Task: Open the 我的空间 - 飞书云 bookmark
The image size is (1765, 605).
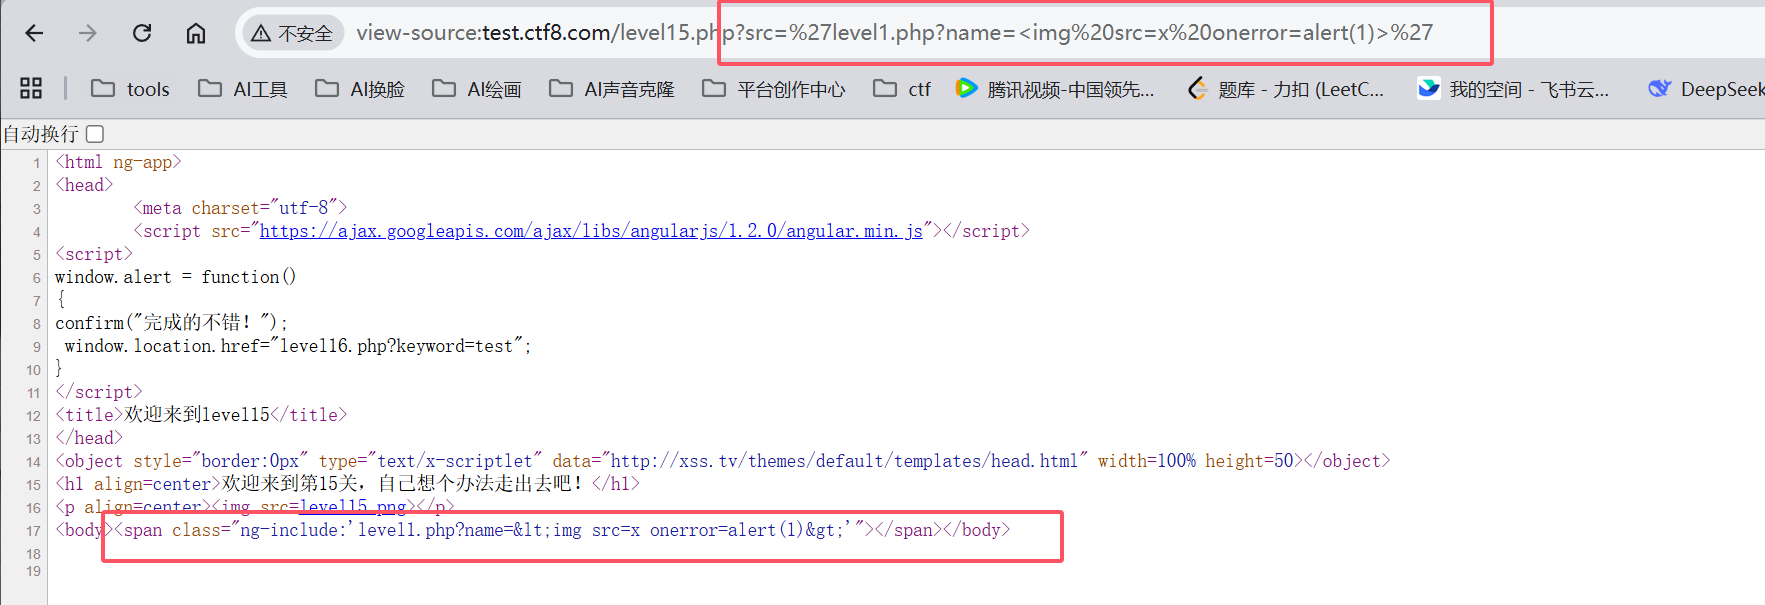Action: (x=1514, y=89)
